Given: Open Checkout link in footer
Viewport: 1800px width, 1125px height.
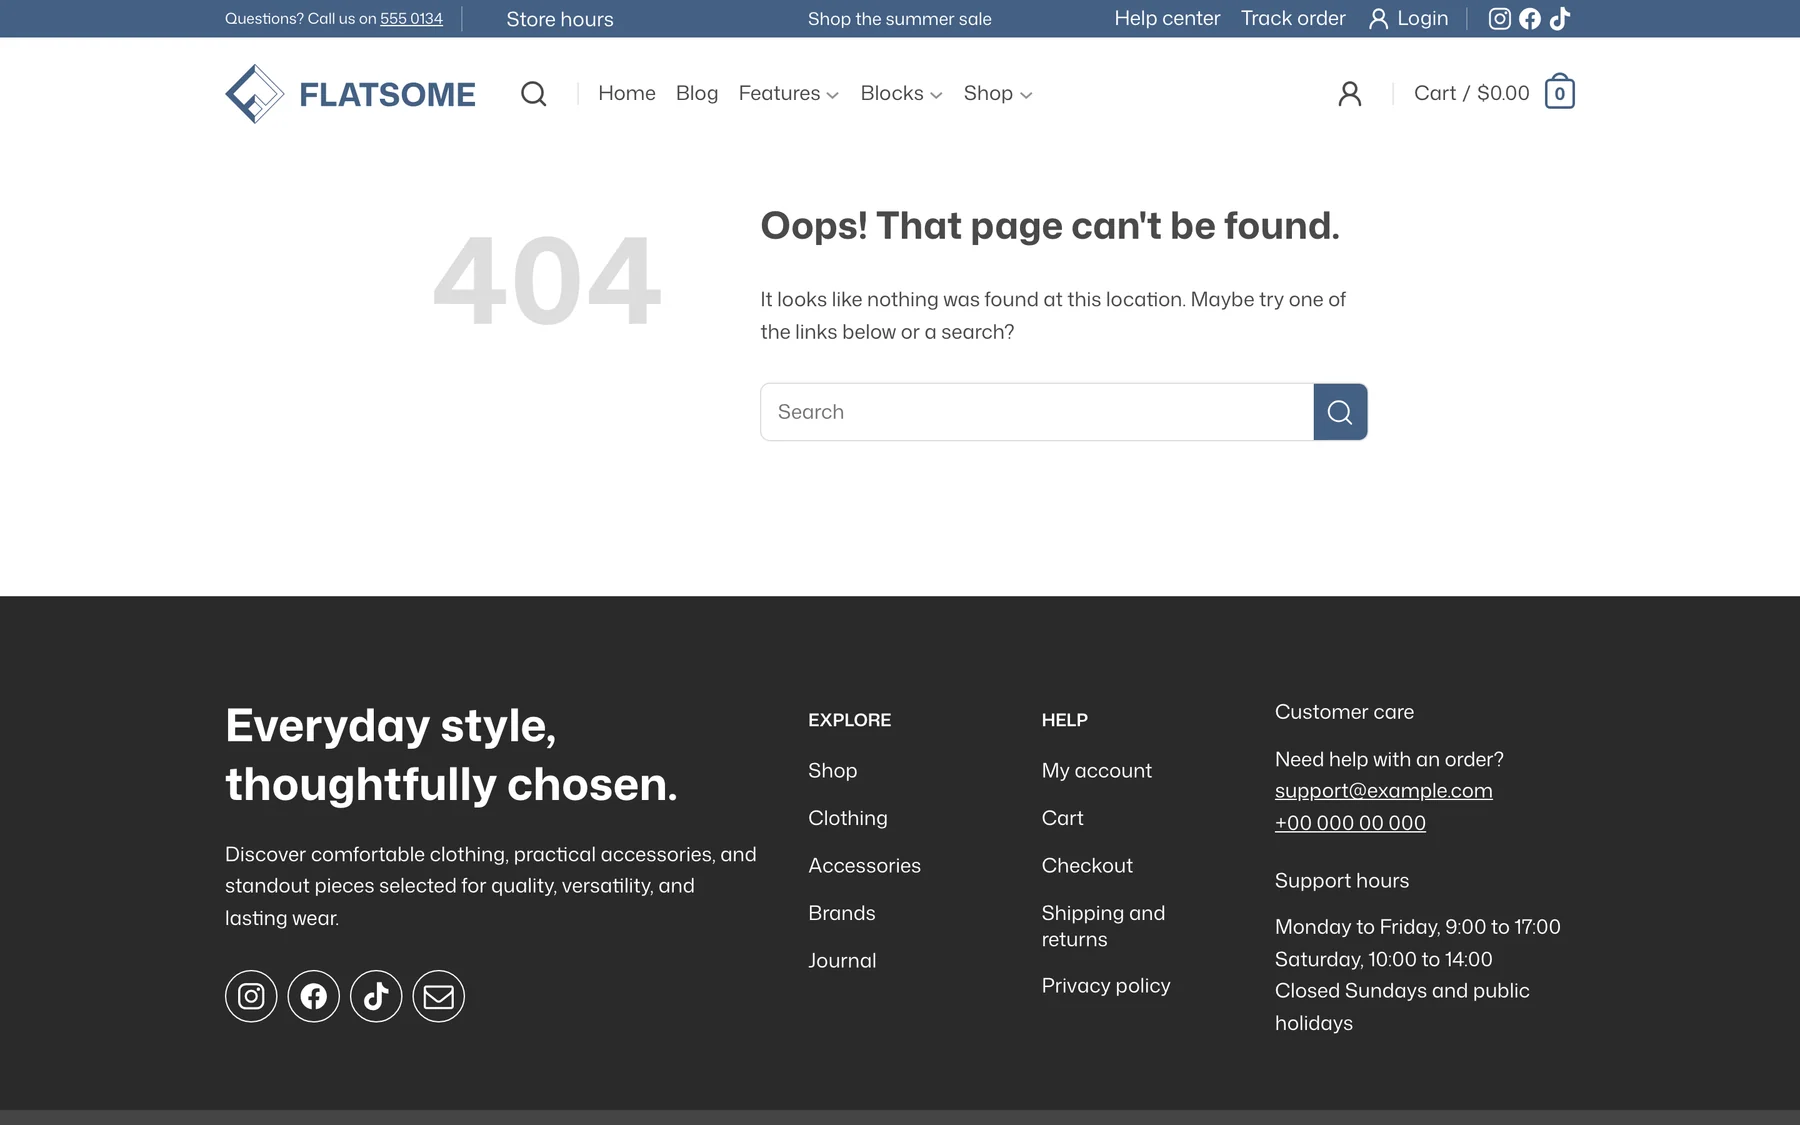Looking at the screenshot, I should point(1087,866).
